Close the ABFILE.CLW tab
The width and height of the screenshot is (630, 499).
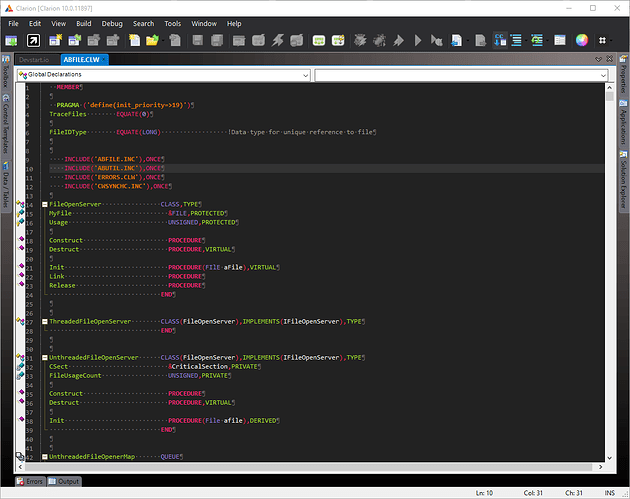(x=104, y=60)
